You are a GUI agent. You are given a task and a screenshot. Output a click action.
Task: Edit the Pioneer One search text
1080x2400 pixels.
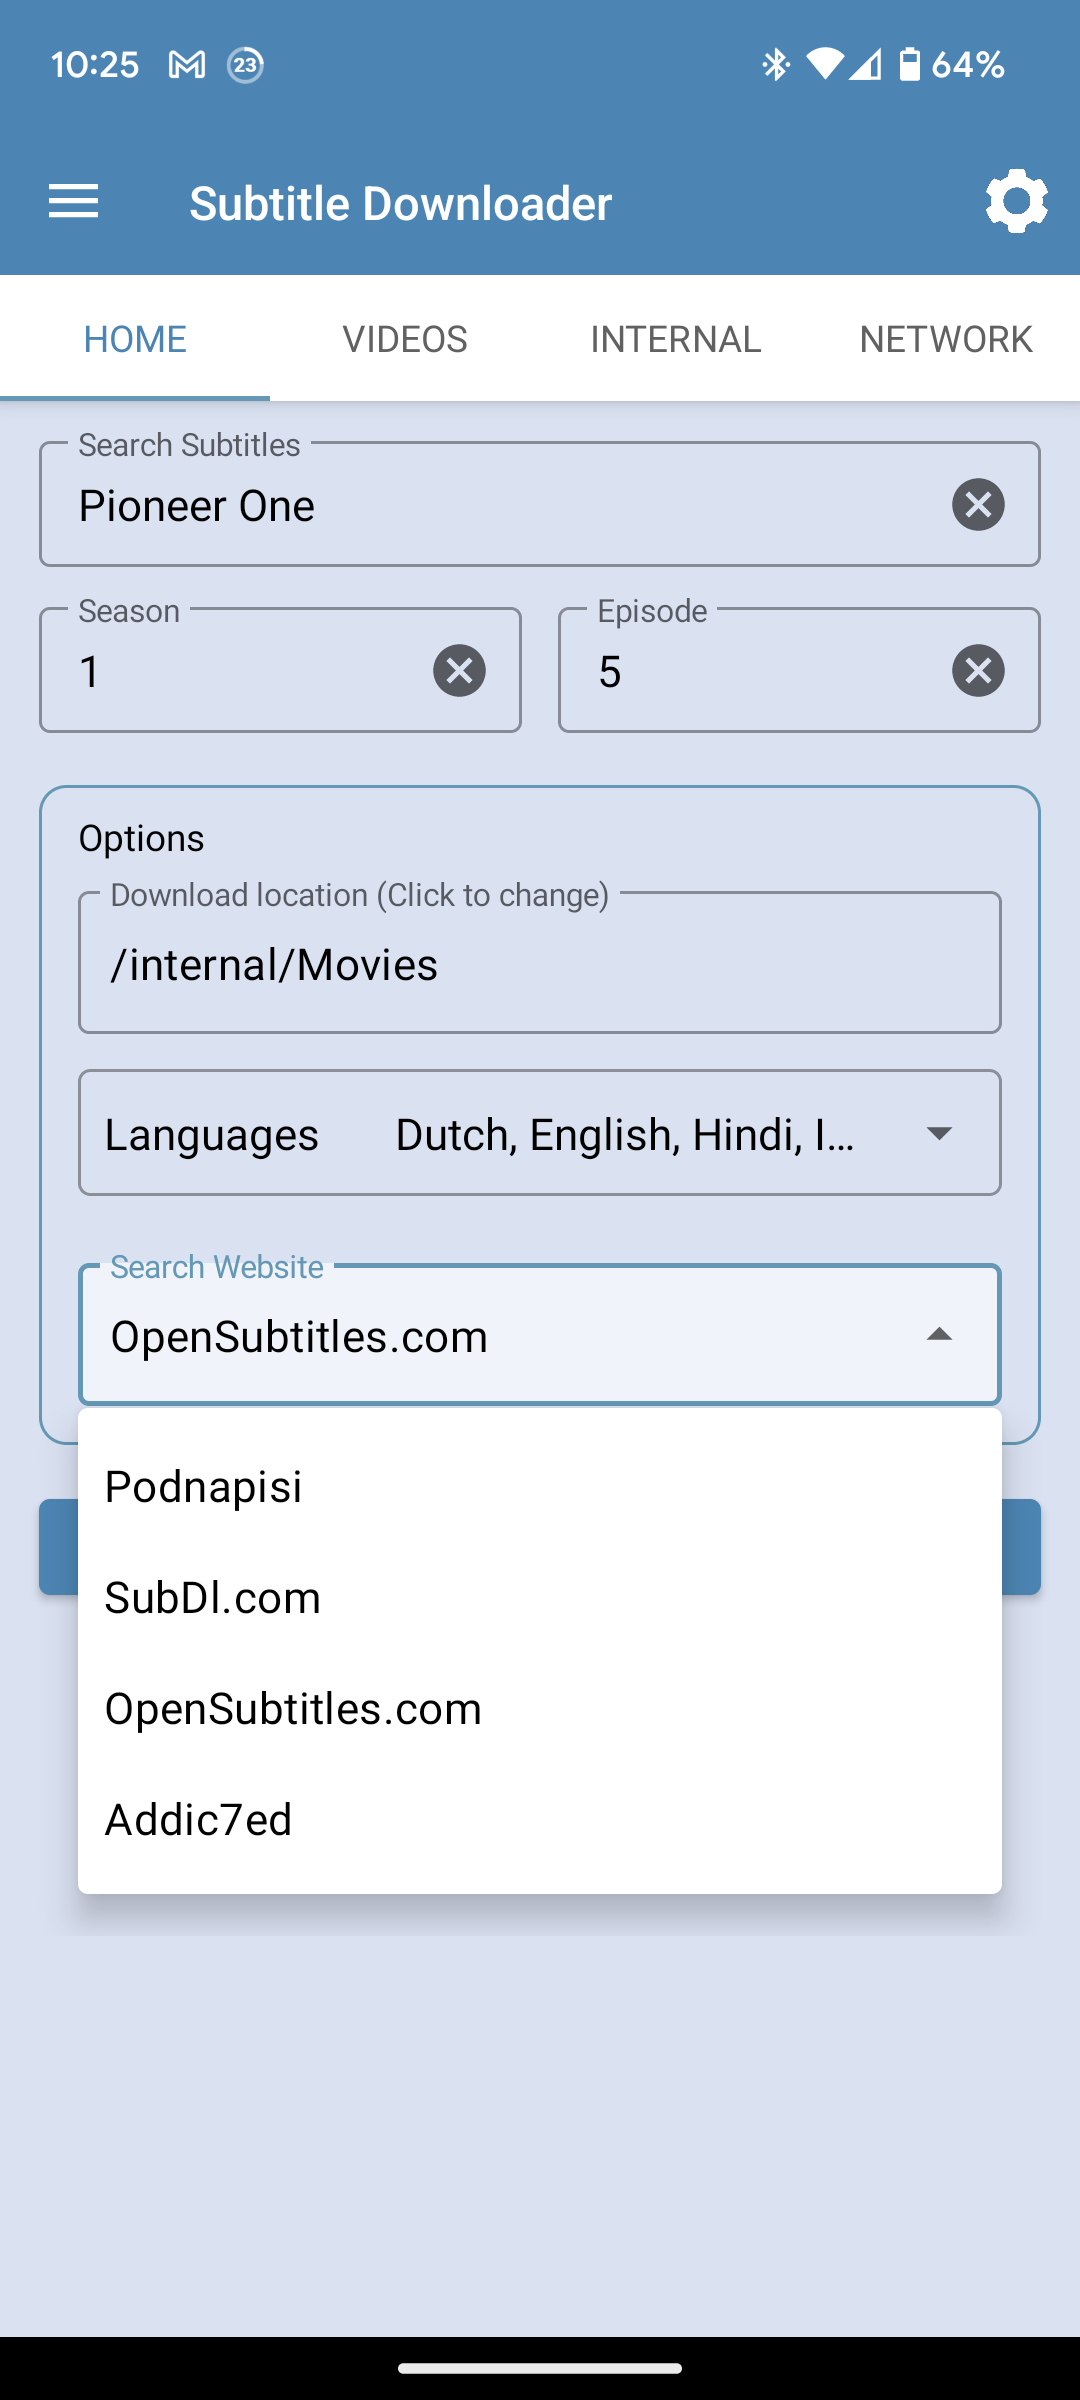click(197, 506)
